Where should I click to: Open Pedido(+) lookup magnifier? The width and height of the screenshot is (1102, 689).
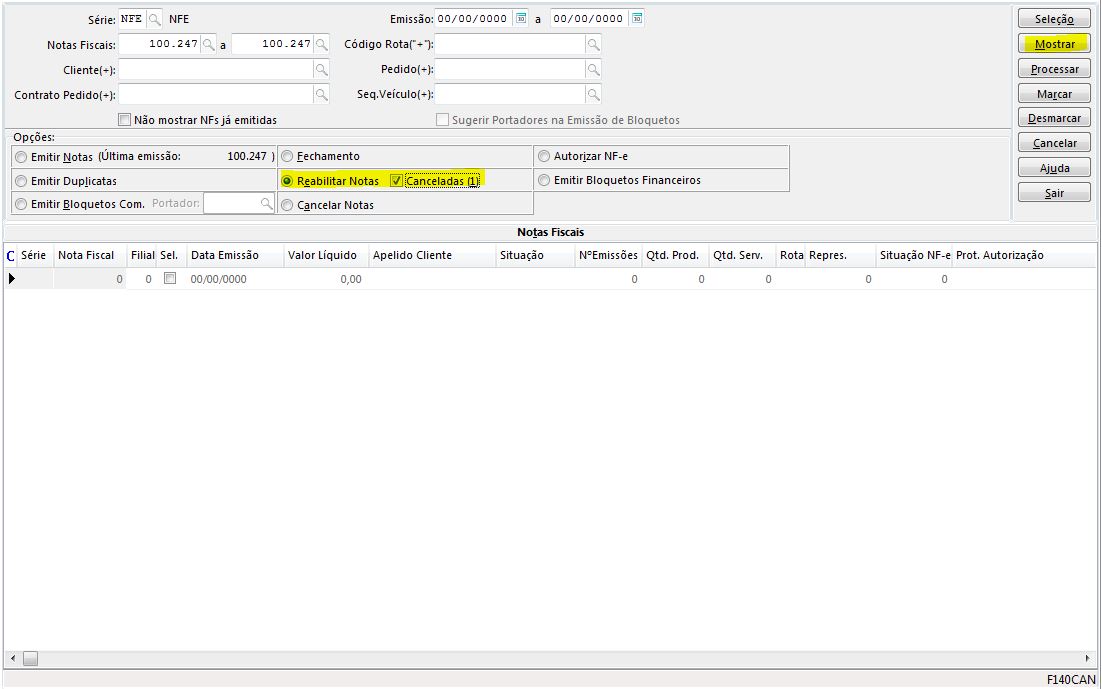[x=593, y=70]
